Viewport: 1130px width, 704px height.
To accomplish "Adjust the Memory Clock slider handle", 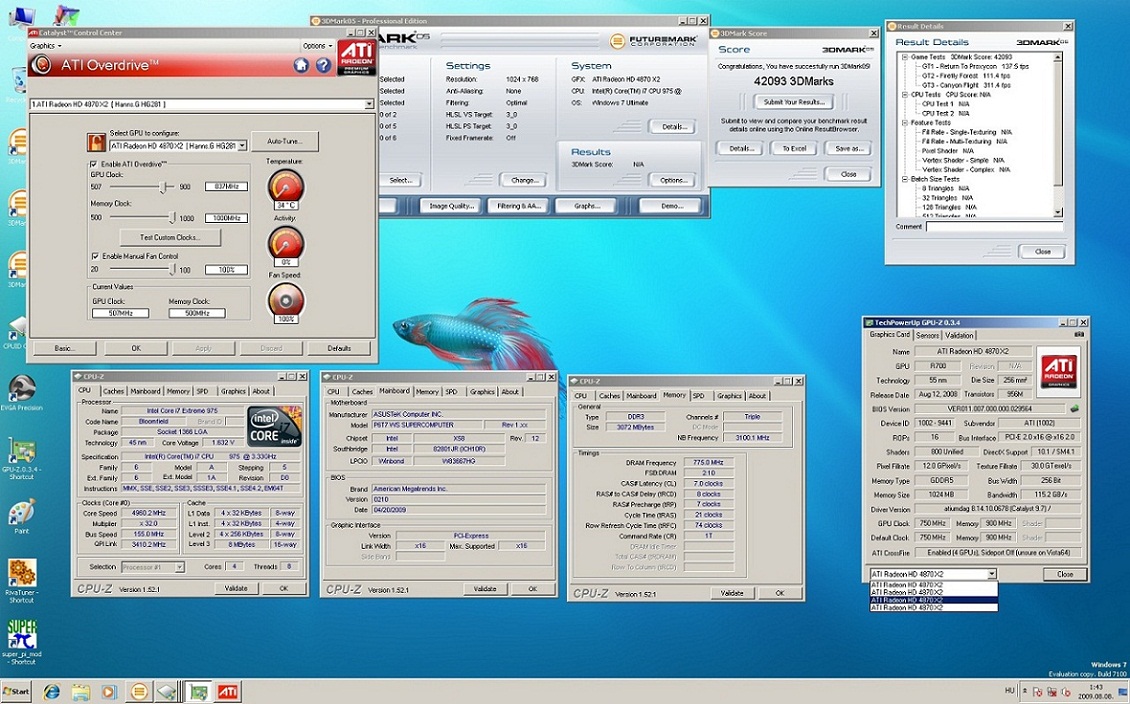I will click(x=172, y=218).
